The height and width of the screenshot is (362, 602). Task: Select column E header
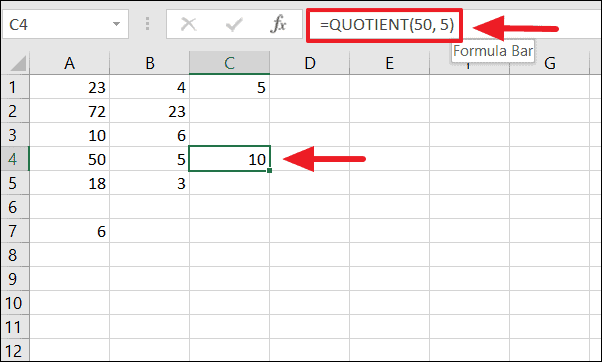tap(389, 63)
